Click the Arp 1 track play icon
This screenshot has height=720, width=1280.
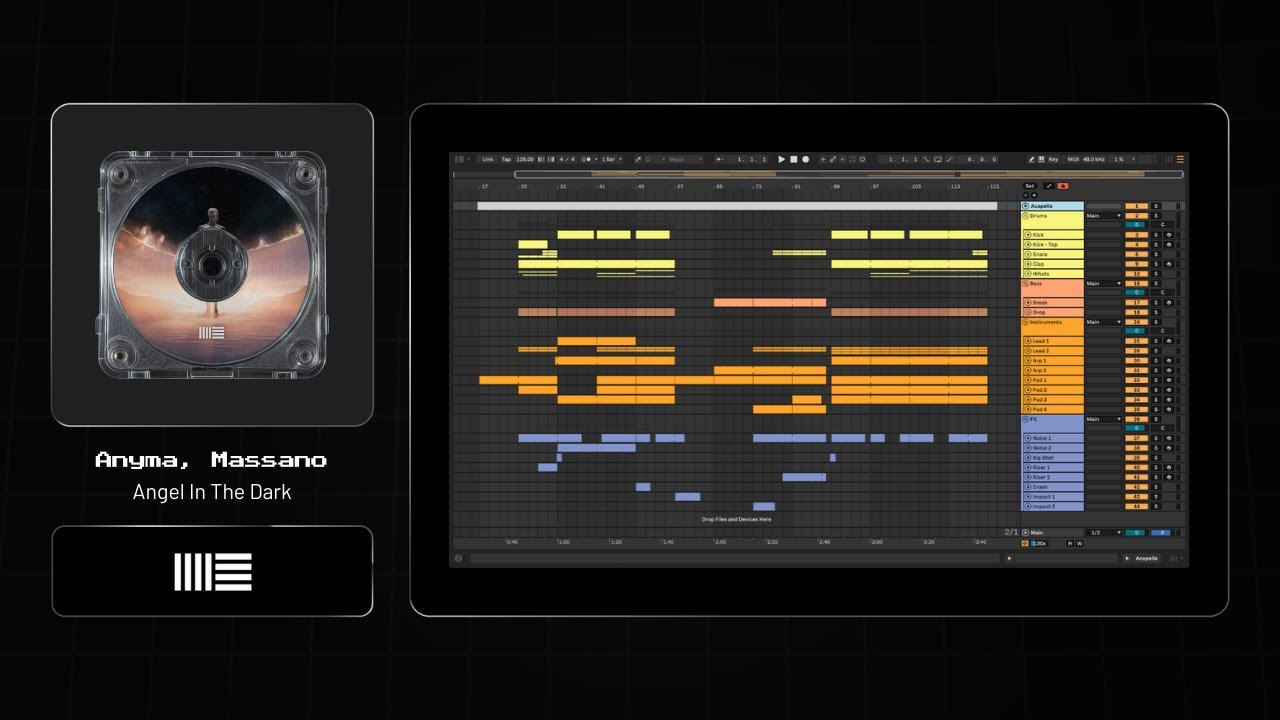(x=1028, y=361)
